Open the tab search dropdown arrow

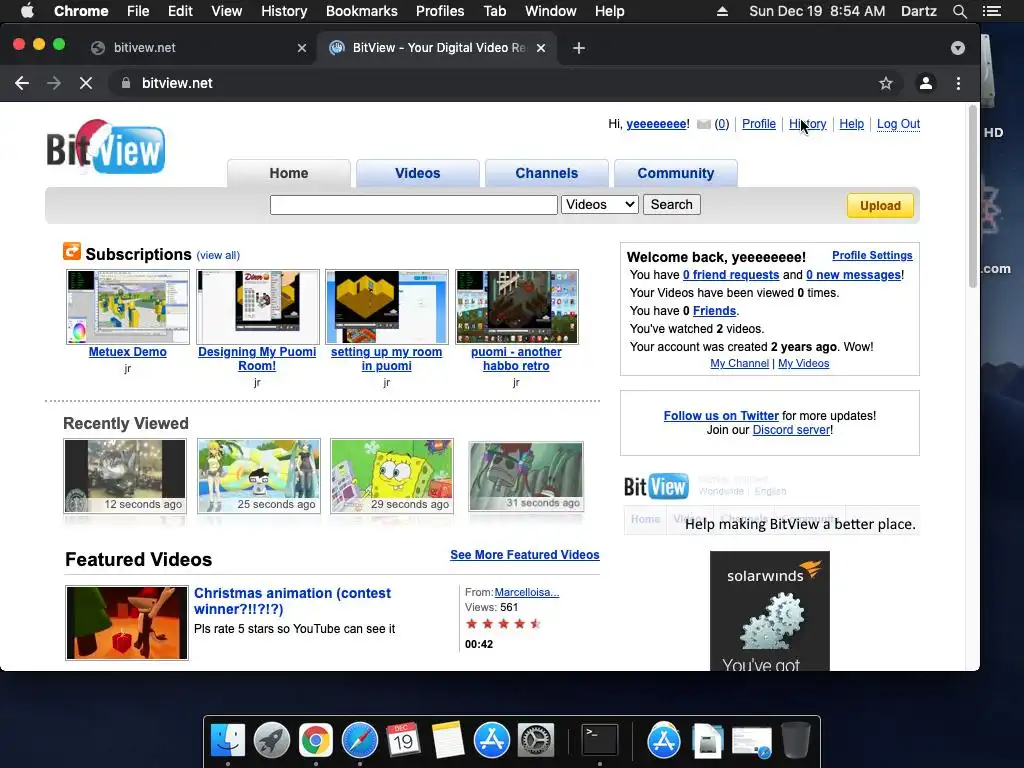point(958,48)
